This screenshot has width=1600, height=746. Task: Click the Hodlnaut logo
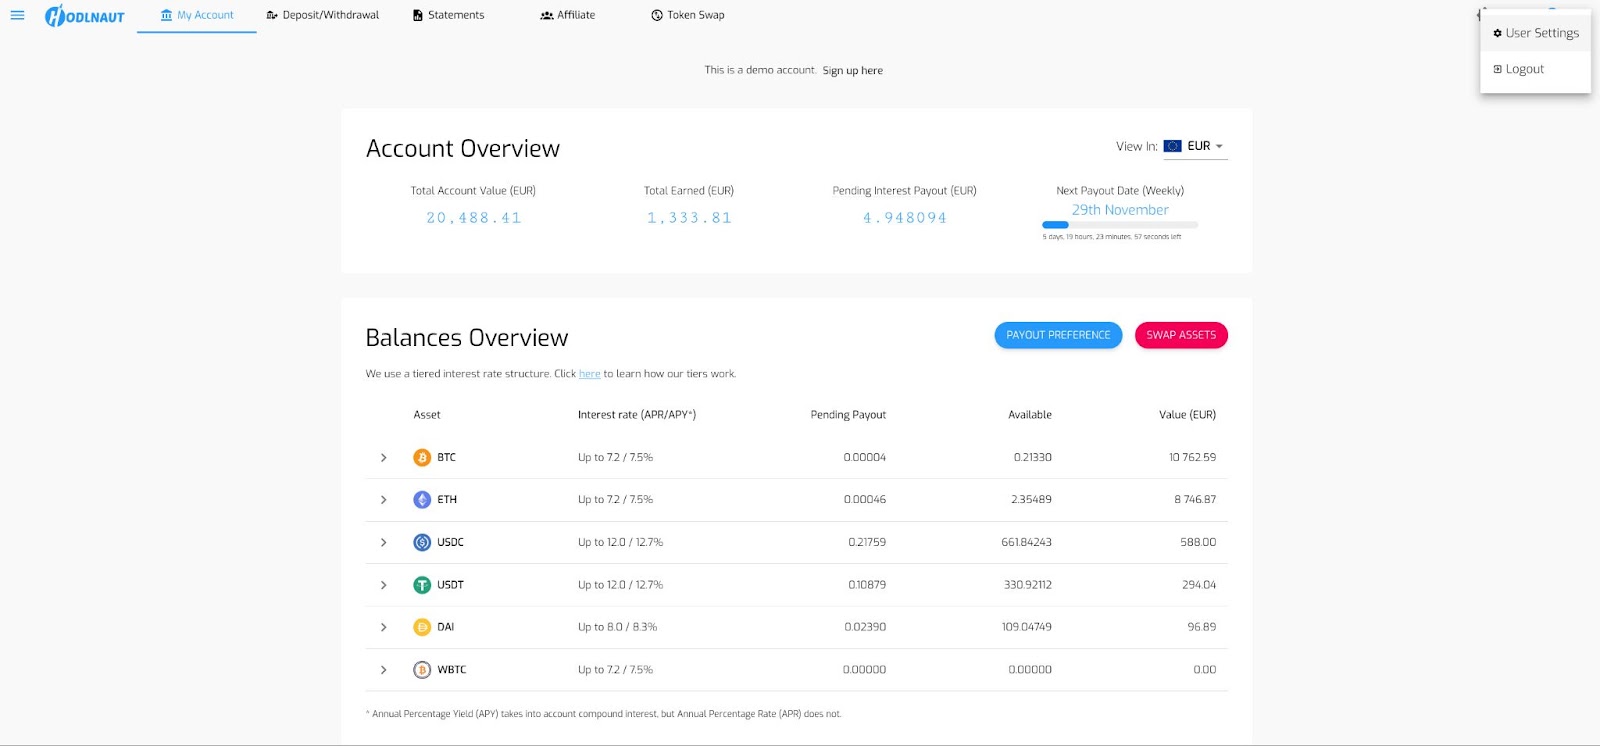click(x=85, y=16)
